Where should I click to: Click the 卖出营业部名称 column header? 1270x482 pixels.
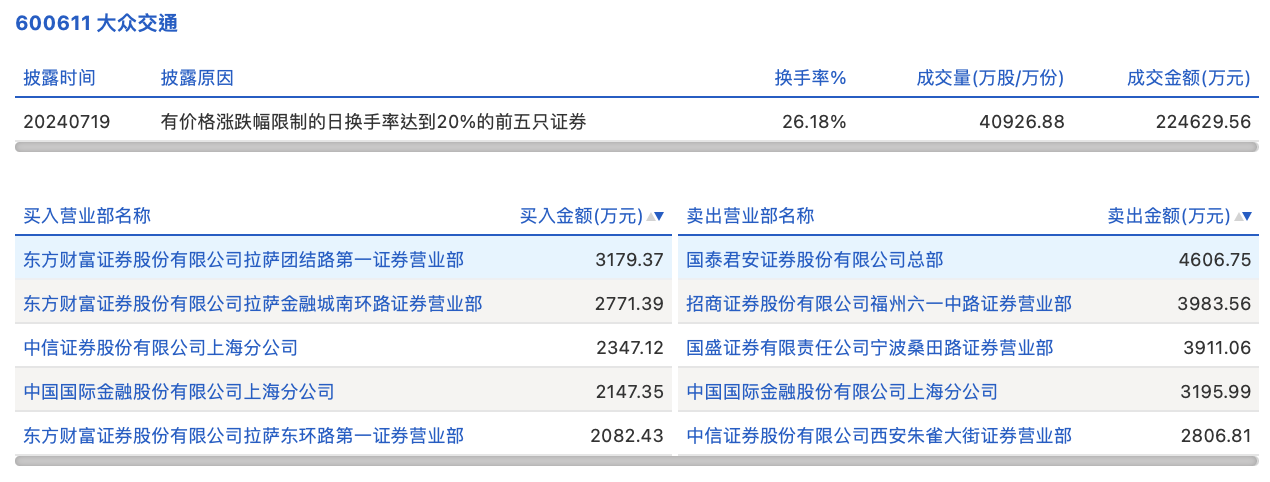(750, 216)
